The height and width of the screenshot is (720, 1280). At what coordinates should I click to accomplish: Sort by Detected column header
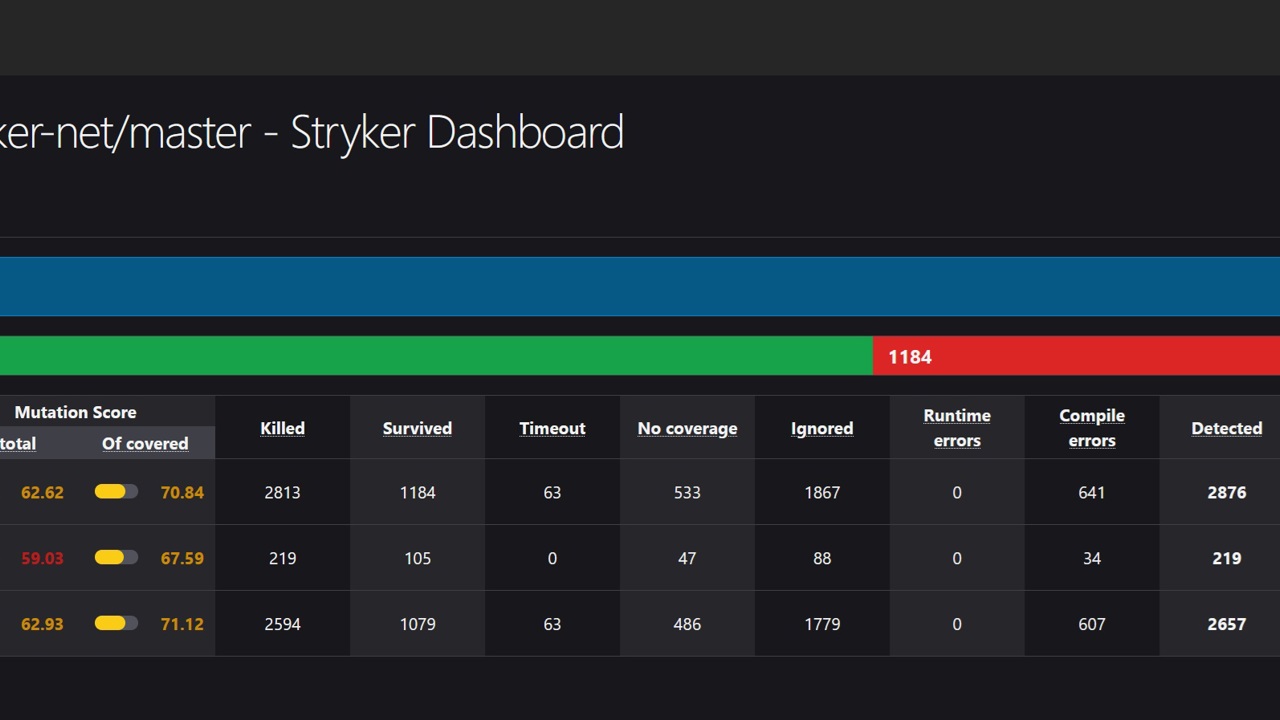point(1227,428)
